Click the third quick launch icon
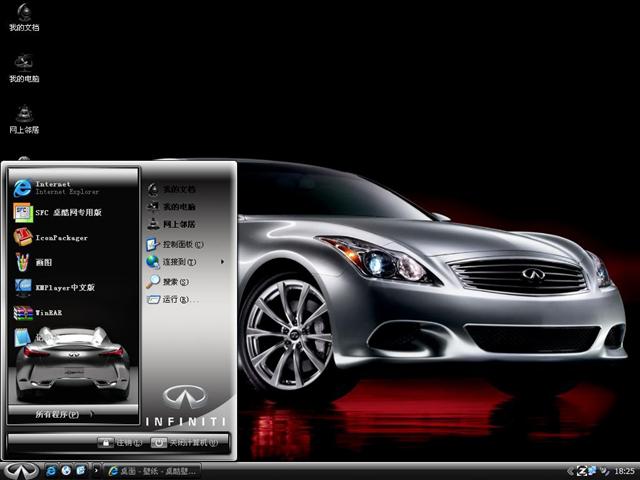 pyautogui.click(x=81, y=471)
